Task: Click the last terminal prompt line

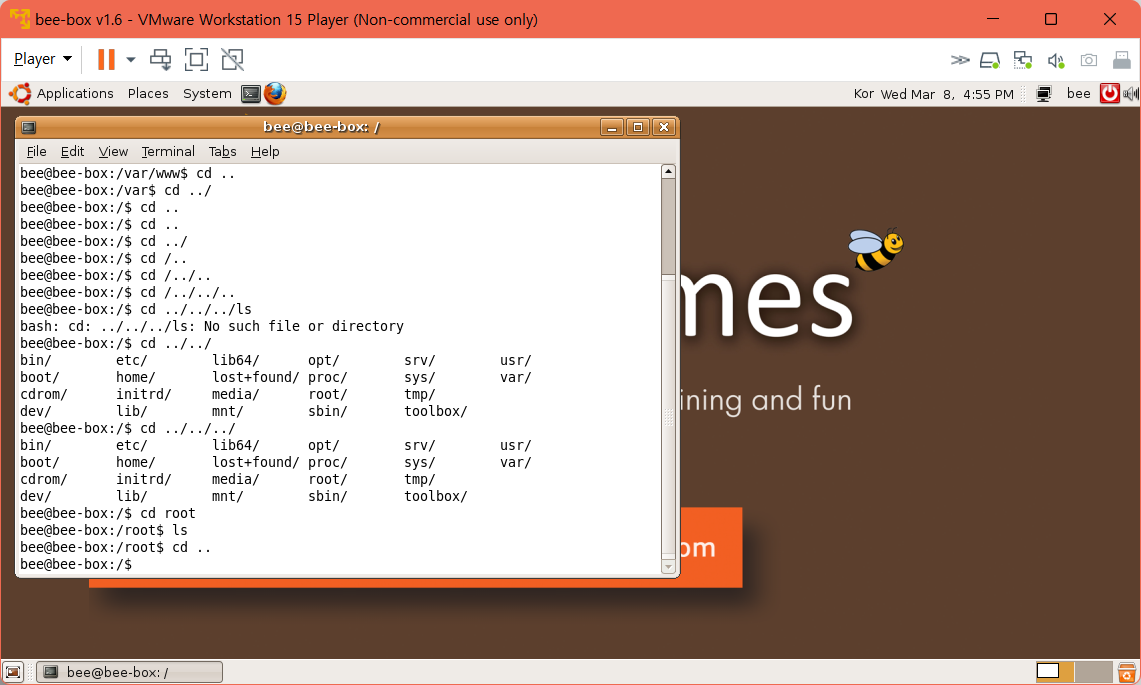Action: pyautogui.click(x=76, y=564)
